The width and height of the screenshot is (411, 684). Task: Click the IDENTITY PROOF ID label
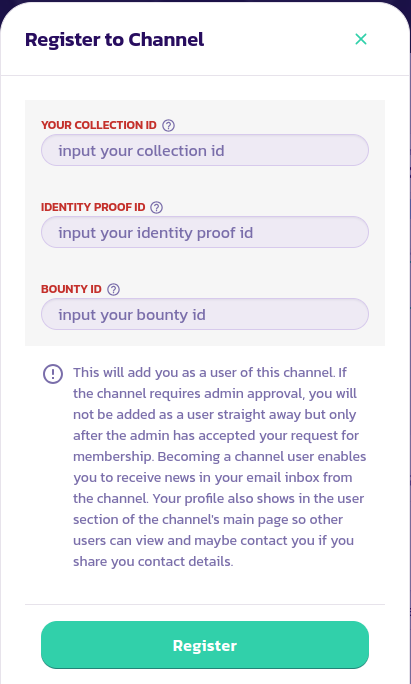pos(93,207)
